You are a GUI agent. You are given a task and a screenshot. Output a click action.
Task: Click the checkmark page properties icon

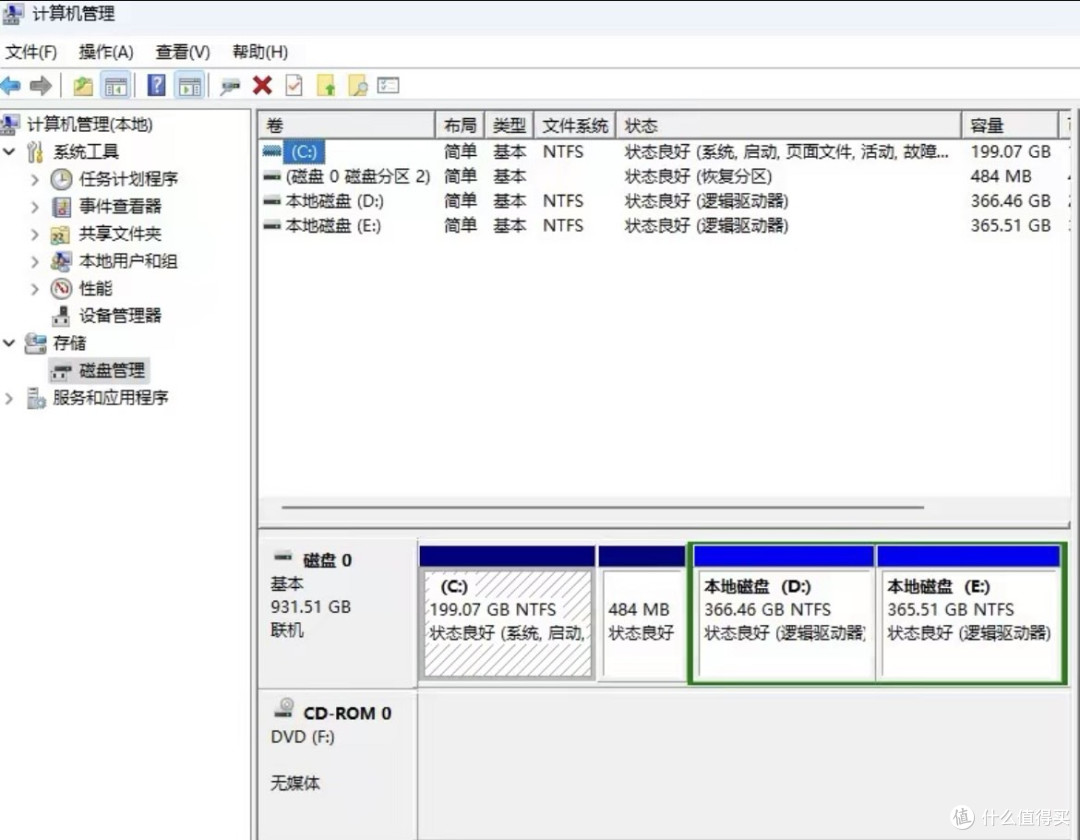tap(294, 85)
